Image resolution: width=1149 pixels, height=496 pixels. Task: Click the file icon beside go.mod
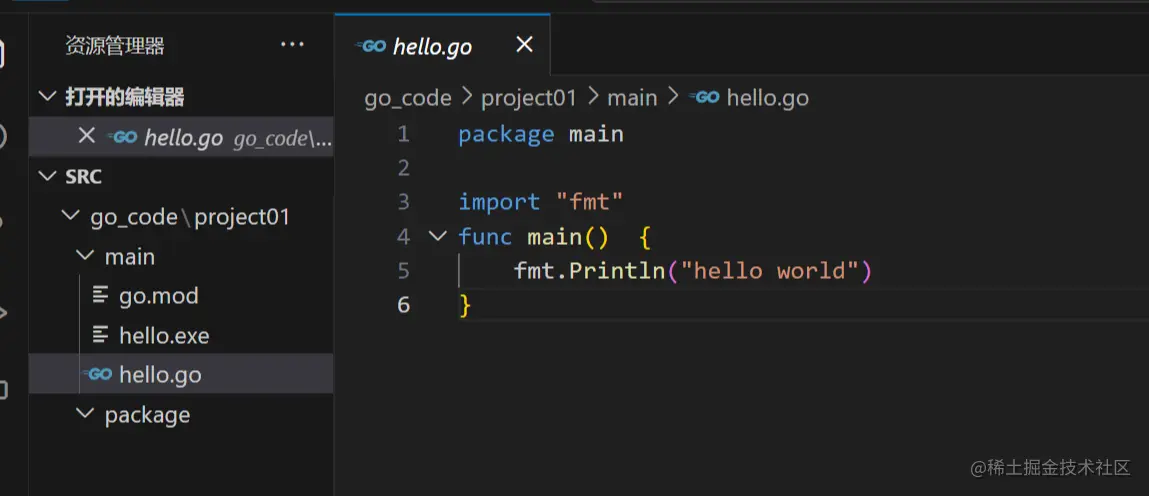click(100, 295)
